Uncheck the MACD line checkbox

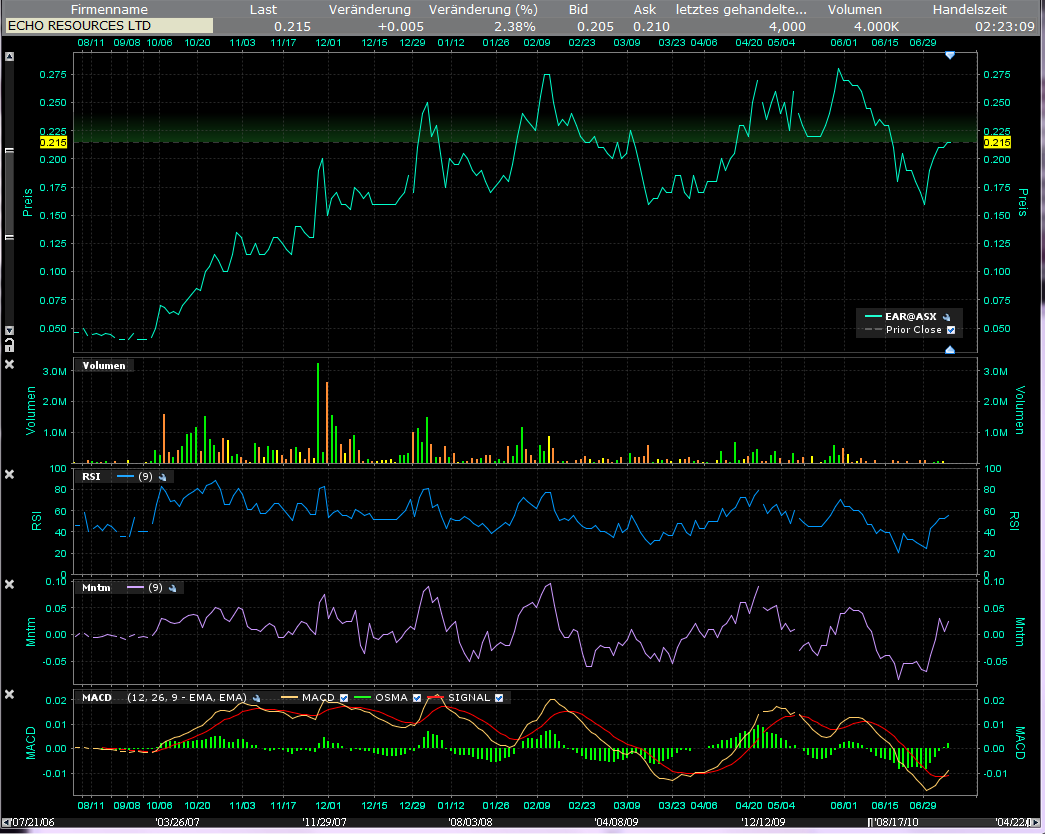pyautogui.click(x=345, y=698)
